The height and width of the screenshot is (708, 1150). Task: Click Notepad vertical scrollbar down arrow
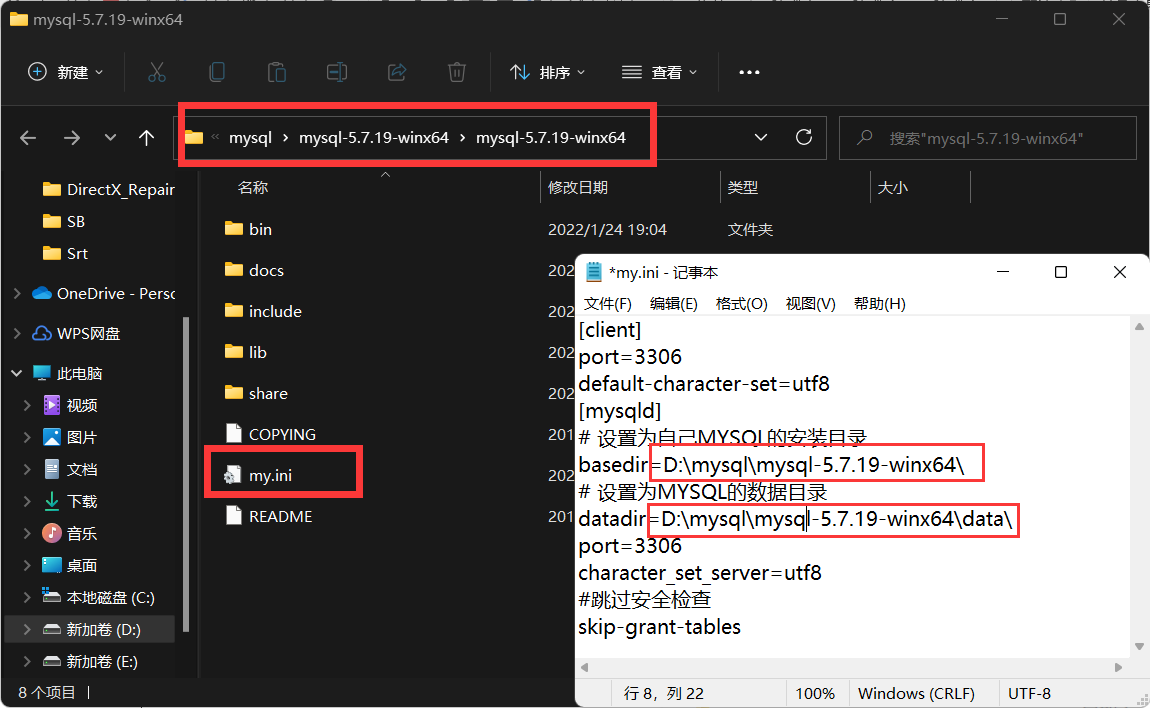pyautogui.click(x=1139, y=646)
